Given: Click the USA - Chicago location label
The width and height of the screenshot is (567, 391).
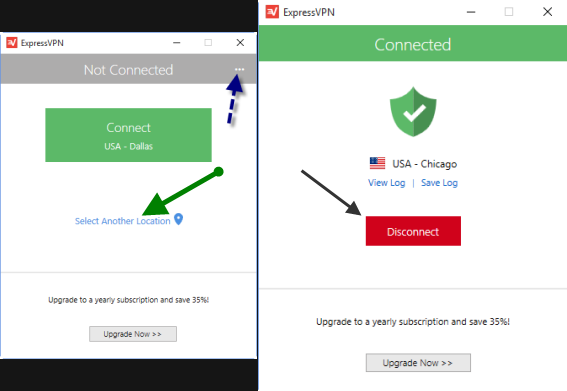Looking at the screenshot, I should pos(425,164).
